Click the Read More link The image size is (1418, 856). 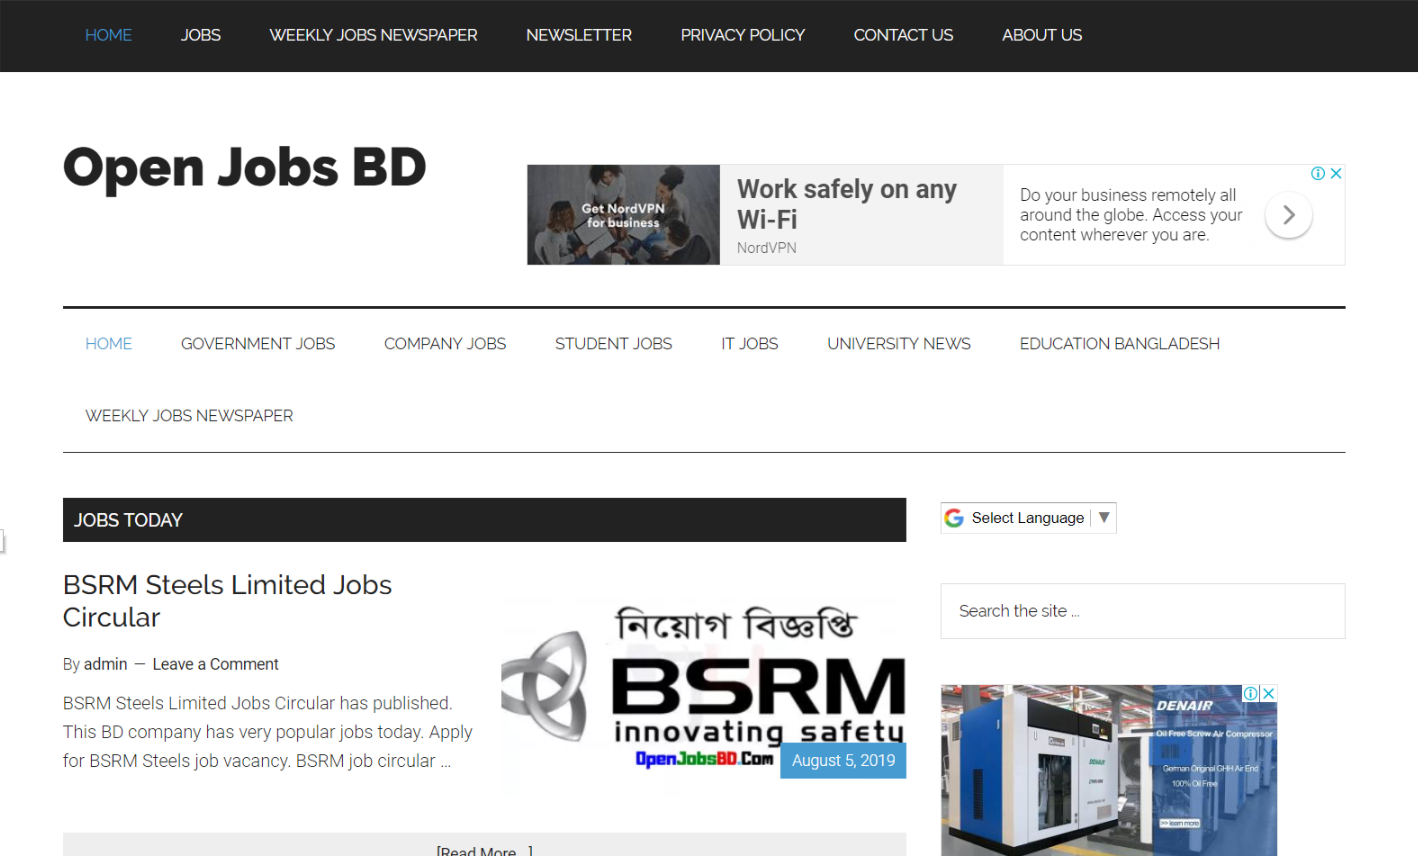(x=483, y=850)
